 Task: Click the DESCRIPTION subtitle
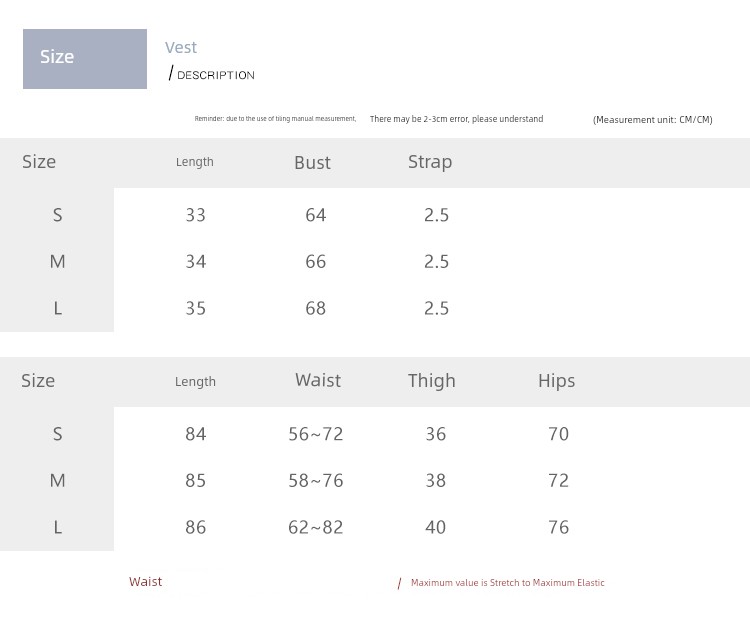tap(216, 75)
